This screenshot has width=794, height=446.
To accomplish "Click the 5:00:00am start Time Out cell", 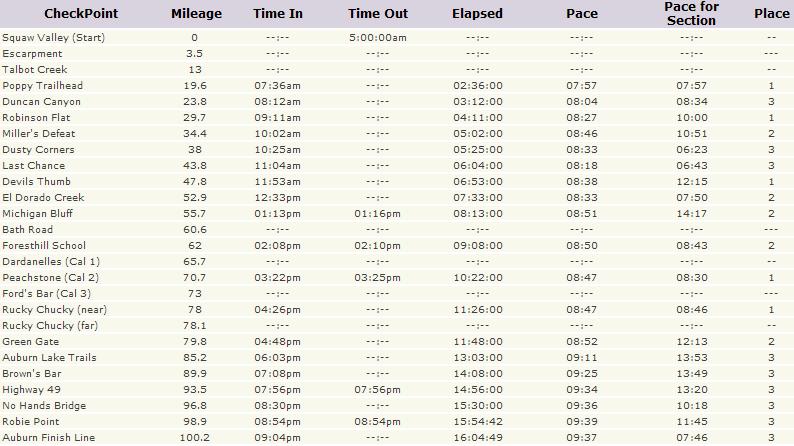I will [x=377, y=38].
